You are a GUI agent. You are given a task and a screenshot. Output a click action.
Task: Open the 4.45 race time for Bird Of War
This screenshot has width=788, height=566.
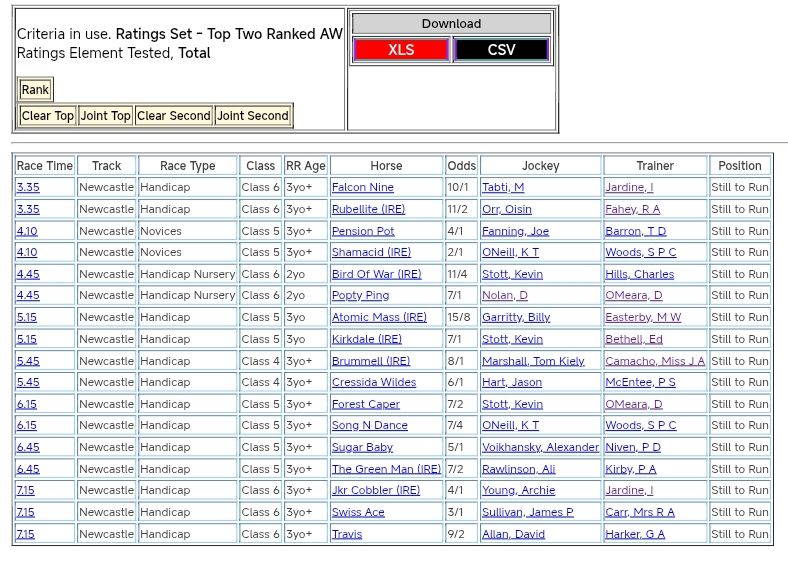pyautogui.click(x=28, y=275)
